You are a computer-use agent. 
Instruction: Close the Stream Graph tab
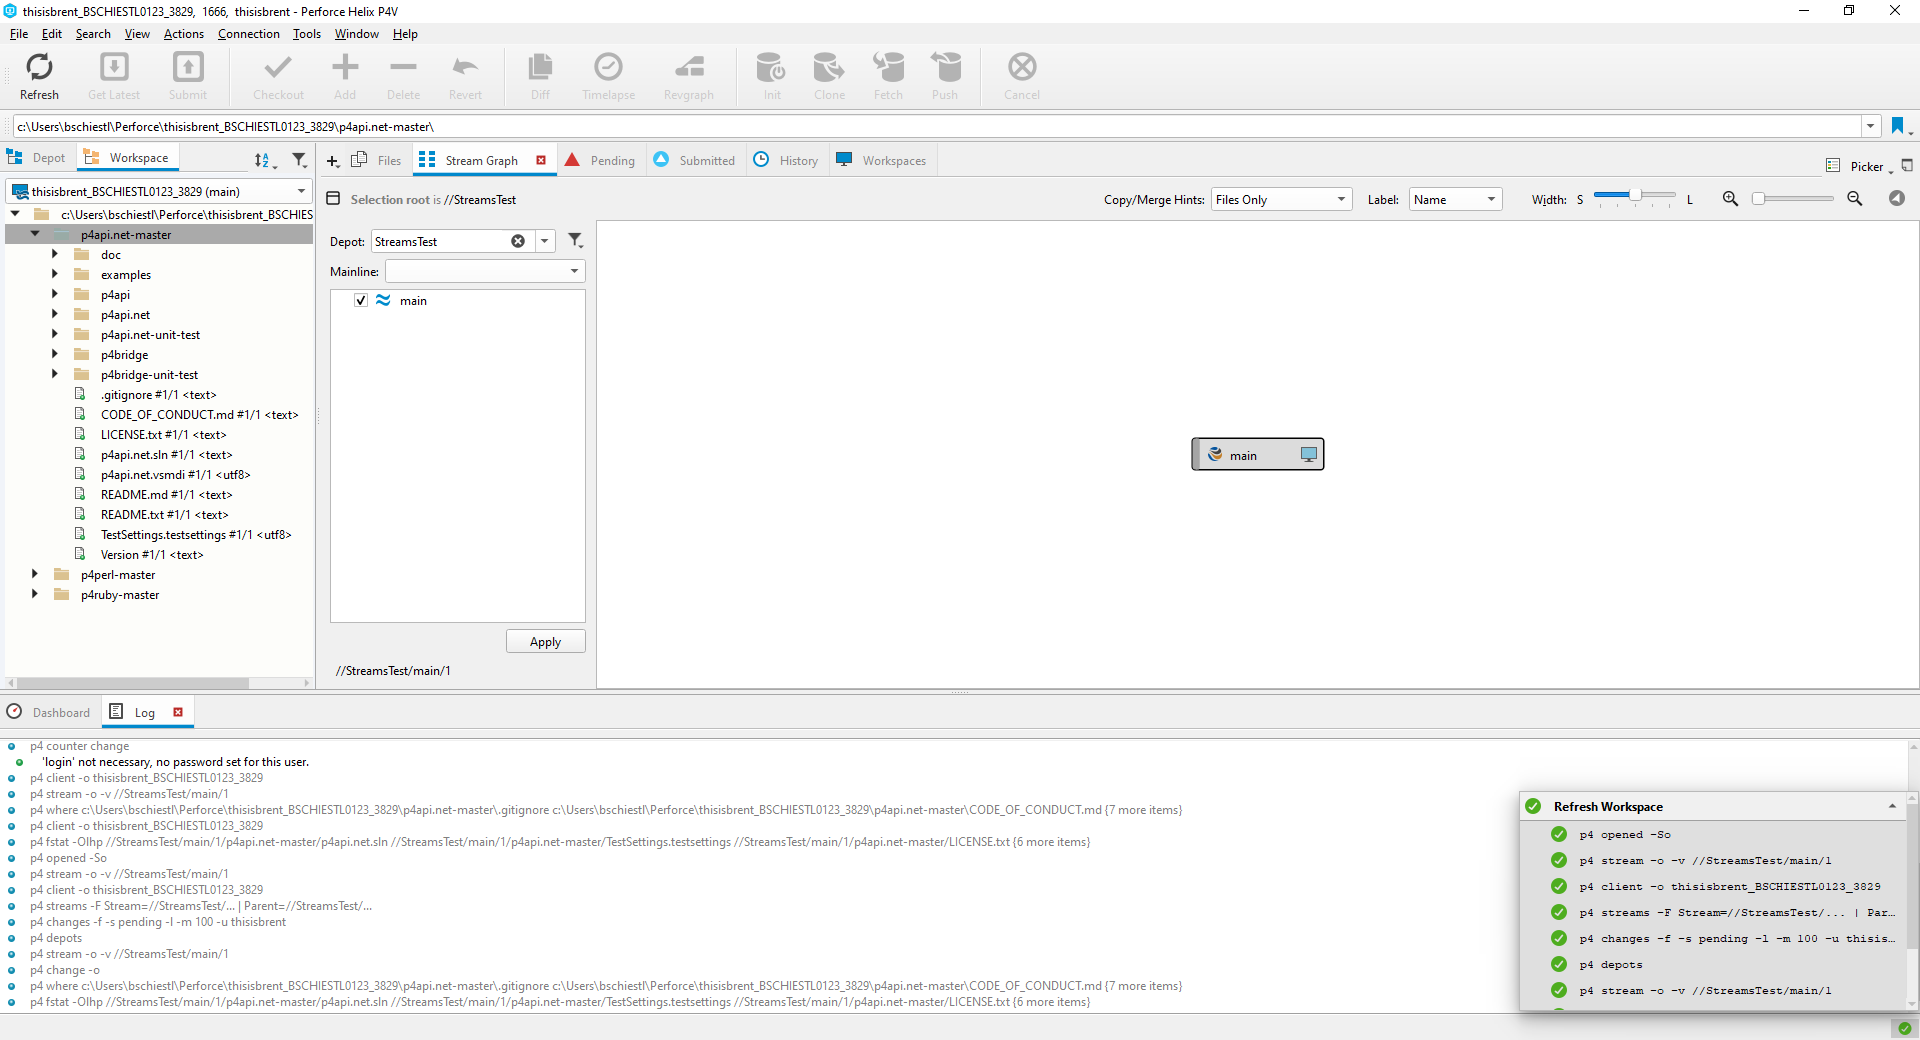[541, 160]
